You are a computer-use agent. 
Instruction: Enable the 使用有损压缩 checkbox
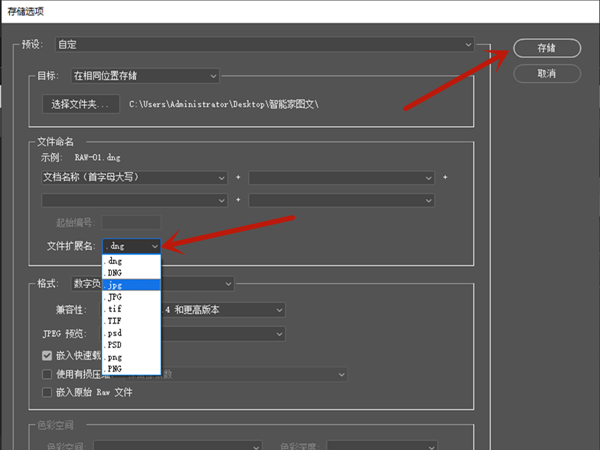click(x=47, y=374)
